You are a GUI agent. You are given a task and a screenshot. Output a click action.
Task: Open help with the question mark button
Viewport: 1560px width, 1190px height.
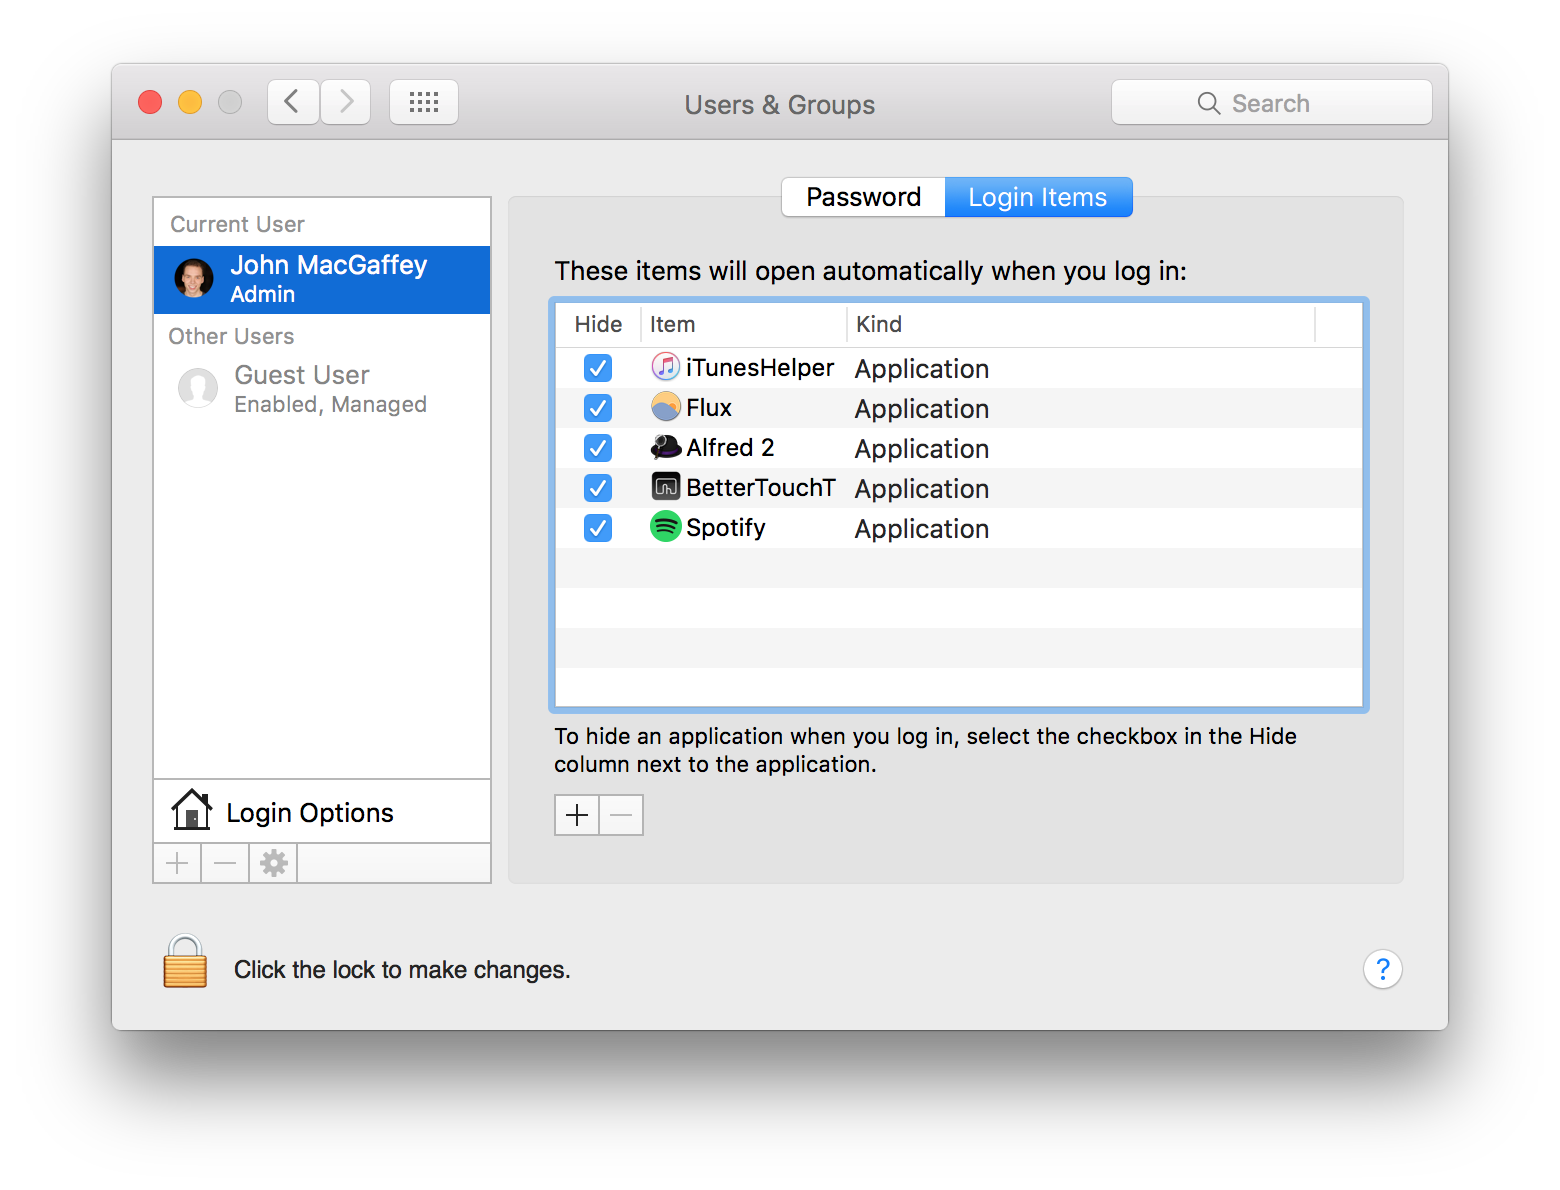coord(1383,969)
